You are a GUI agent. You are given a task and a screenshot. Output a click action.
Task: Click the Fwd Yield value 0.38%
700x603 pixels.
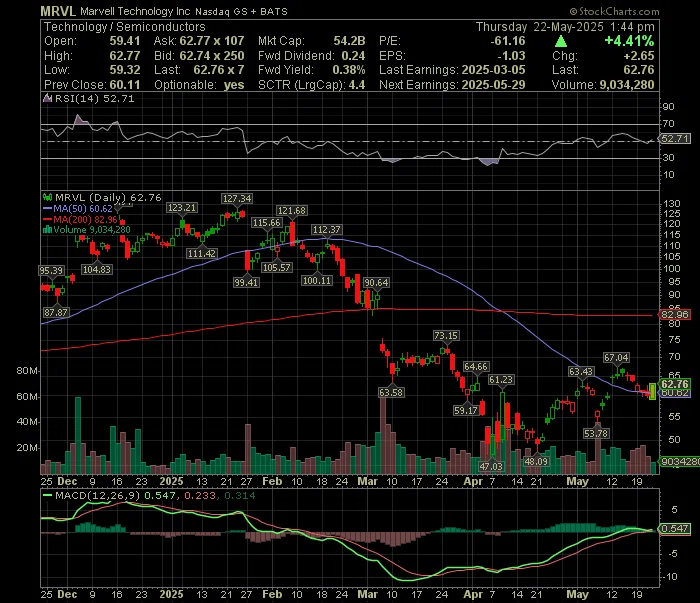click(349, 70)
